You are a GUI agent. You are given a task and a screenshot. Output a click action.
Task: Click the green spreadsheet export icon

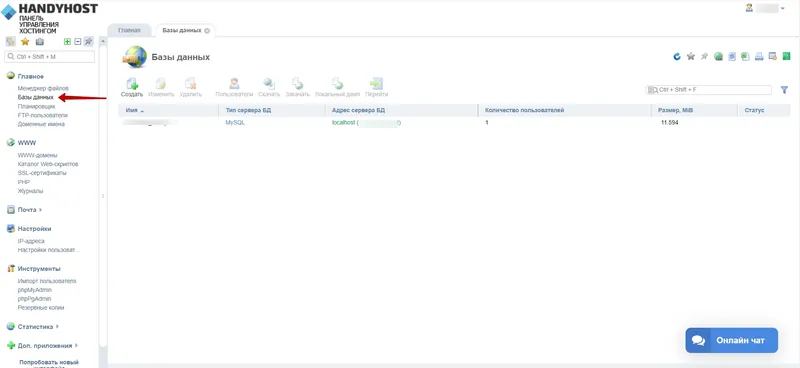click(x=745, y=57)
